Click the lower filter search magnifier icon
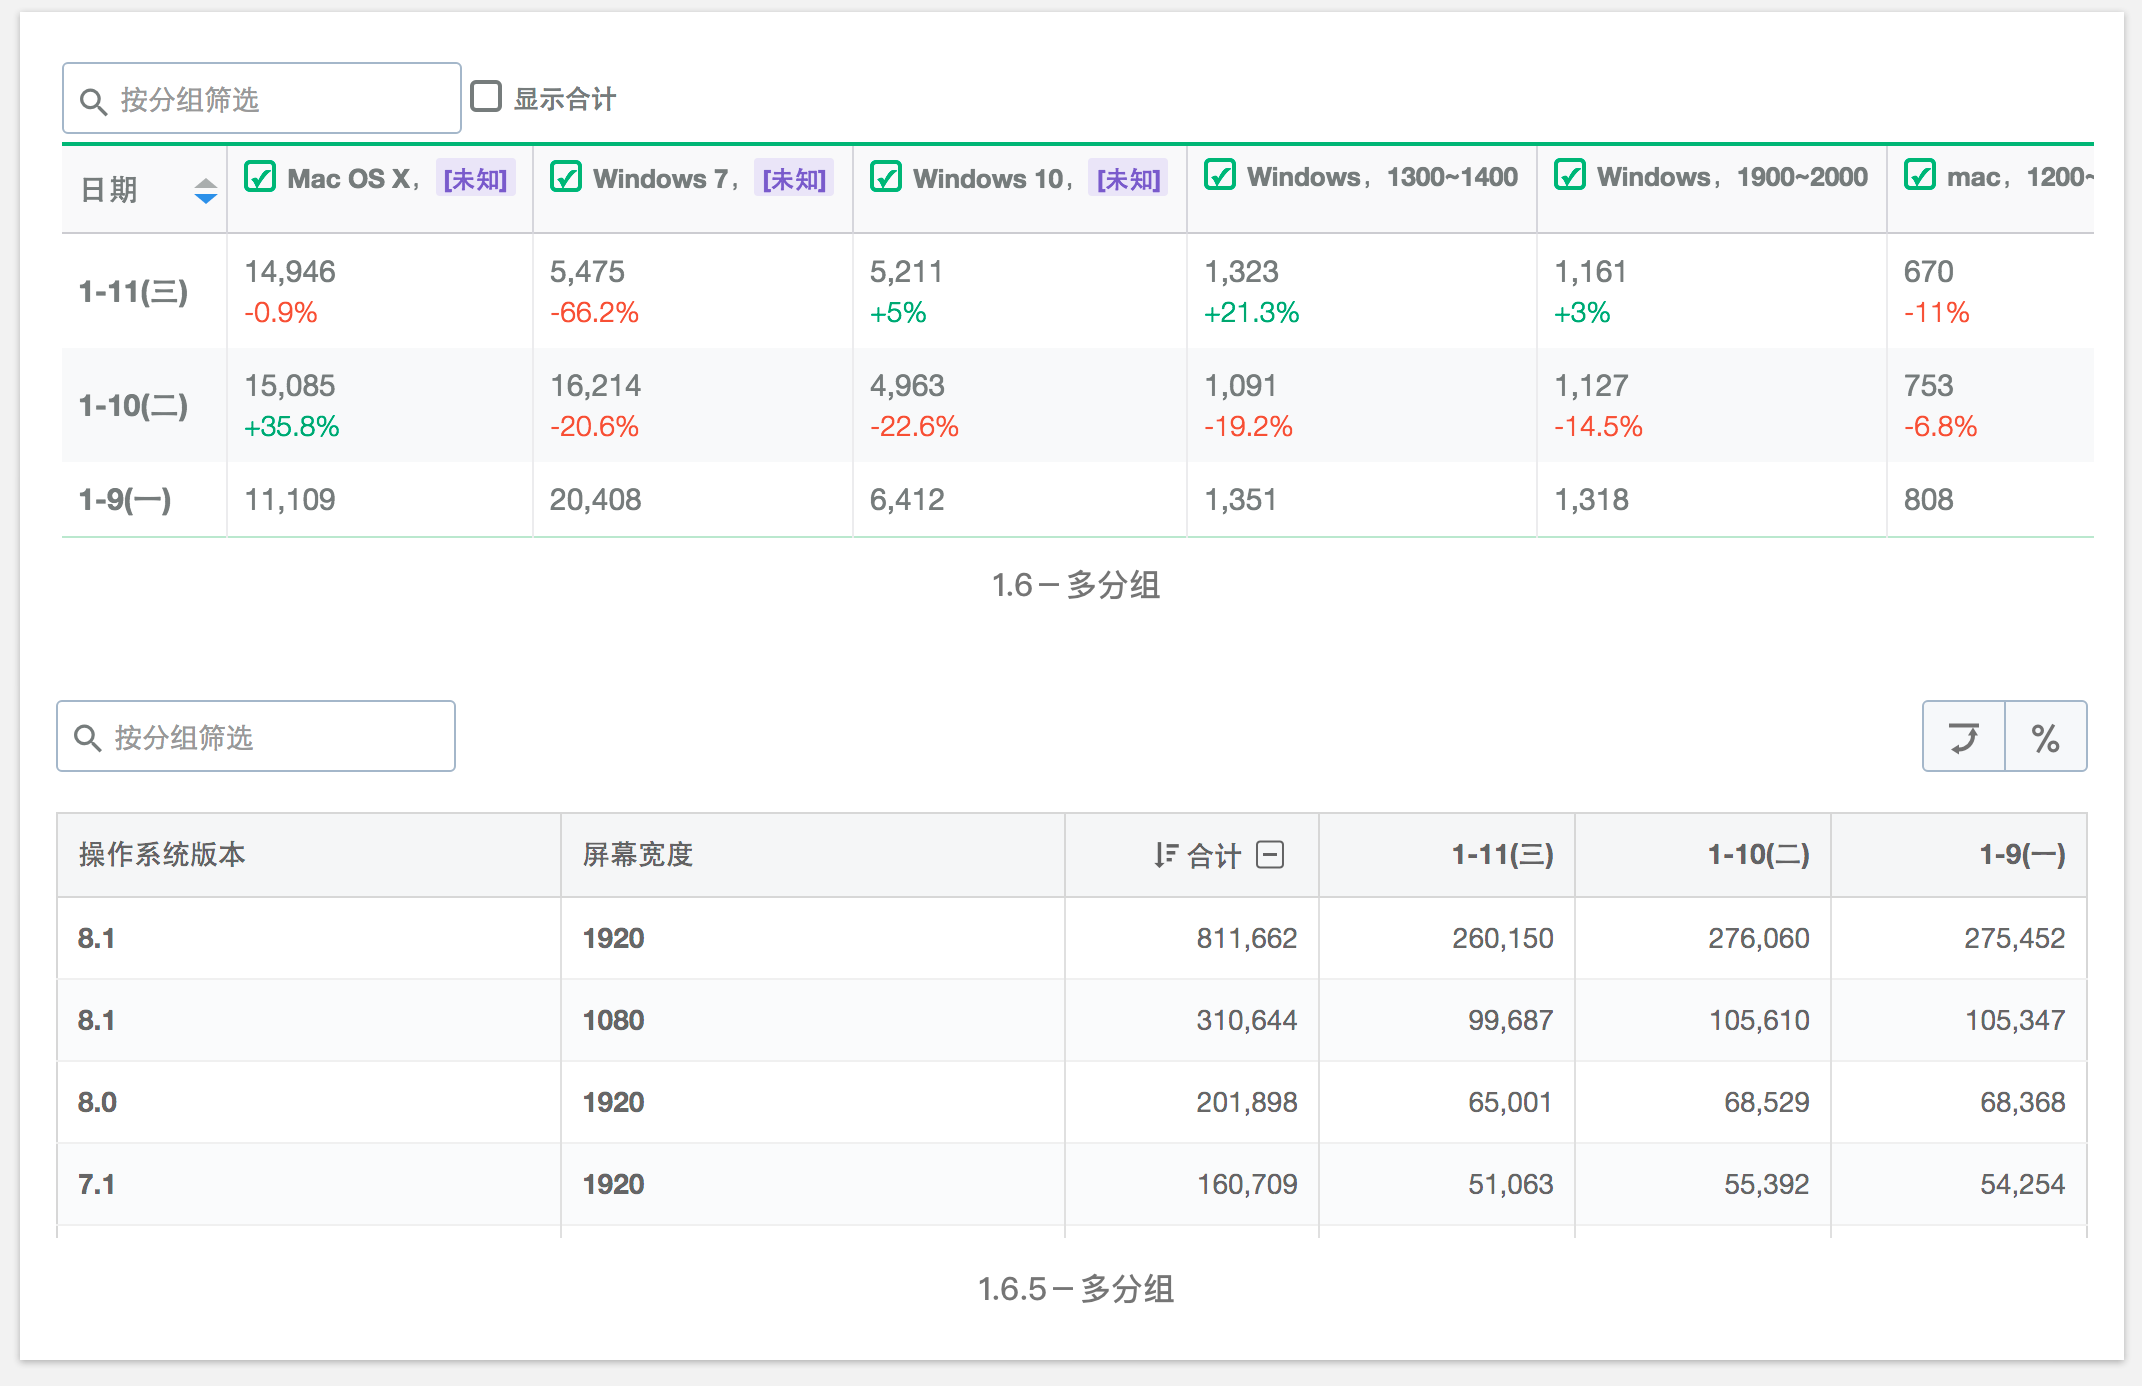2142x1386 pixels. coord(88,738)
